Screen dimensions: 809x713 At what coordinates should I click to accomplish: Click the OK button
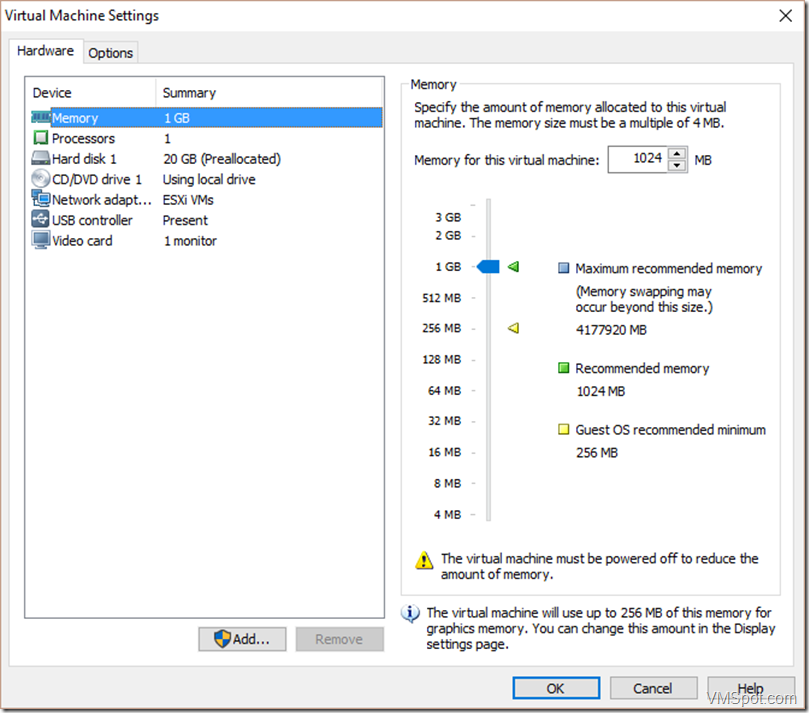[x=556, y=688]
